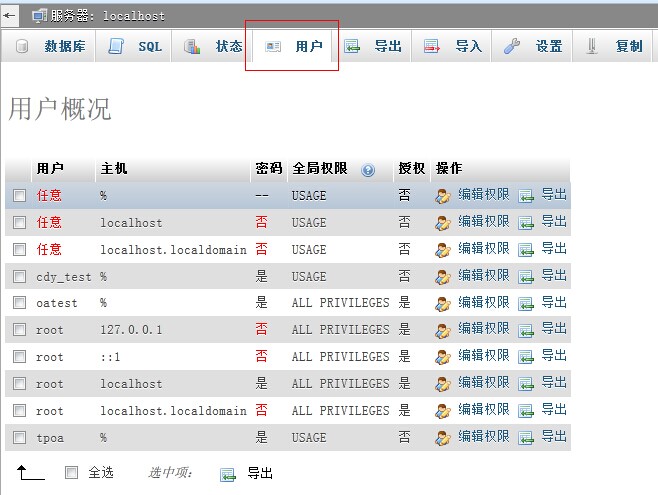Click the oatest user name
658x495 pixels.
click(57, 303)
